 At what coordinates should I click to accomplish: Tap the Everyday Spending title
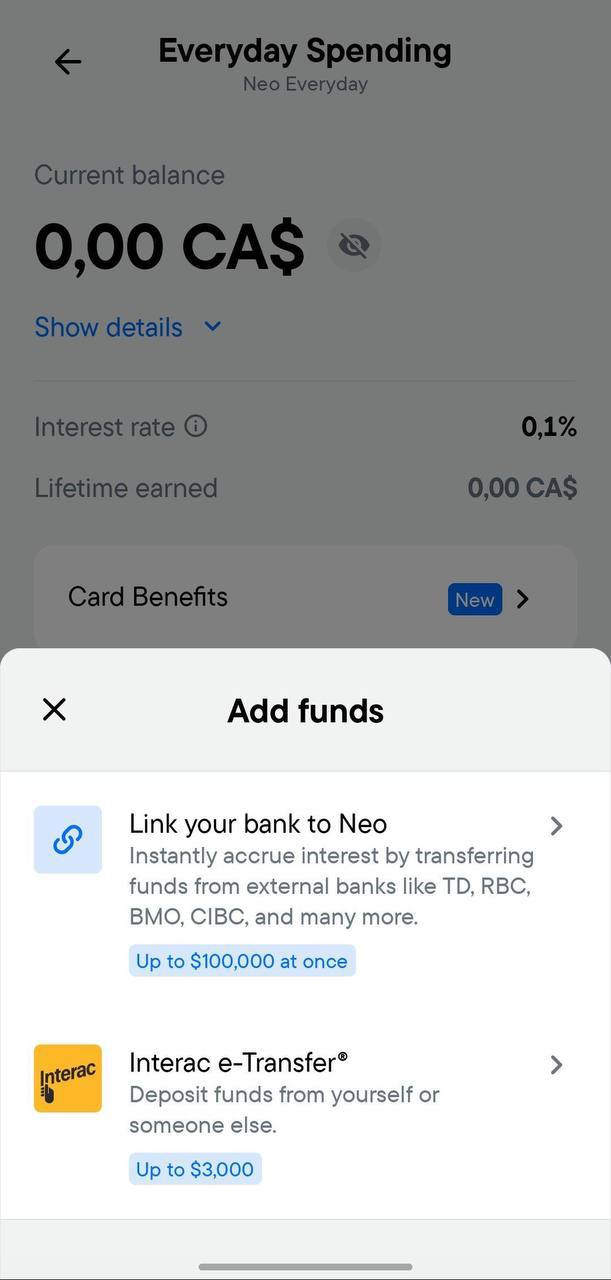coord(305,50)
